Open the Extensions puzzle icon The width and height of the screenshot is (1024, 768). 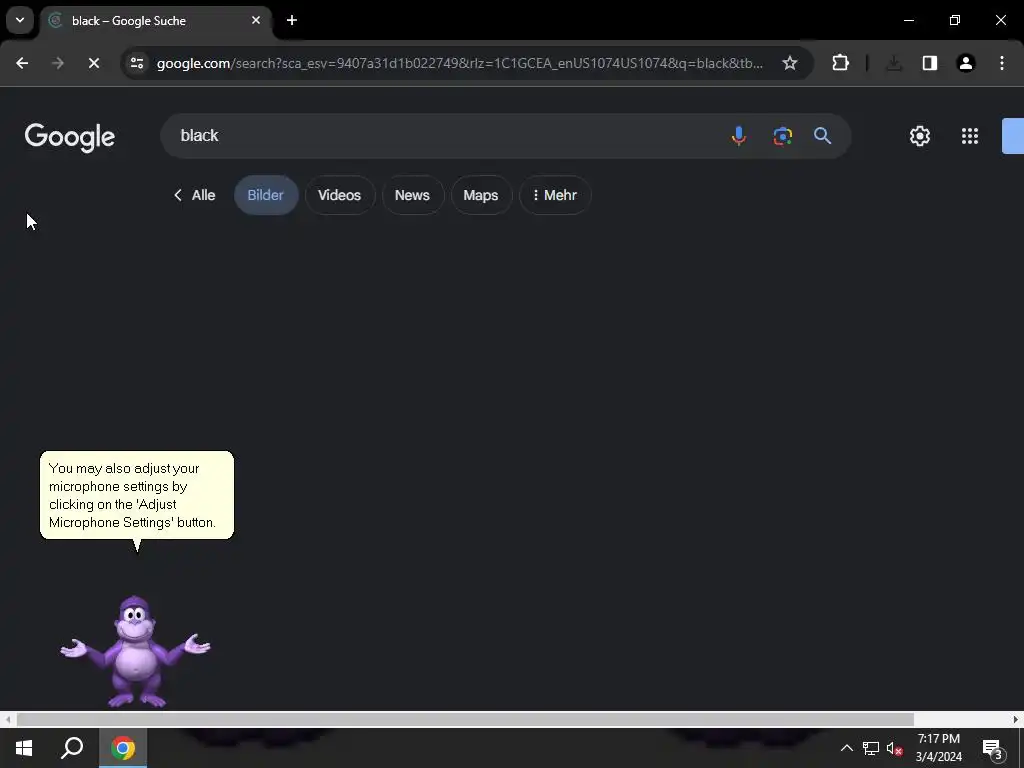click(x=840, y=63)
